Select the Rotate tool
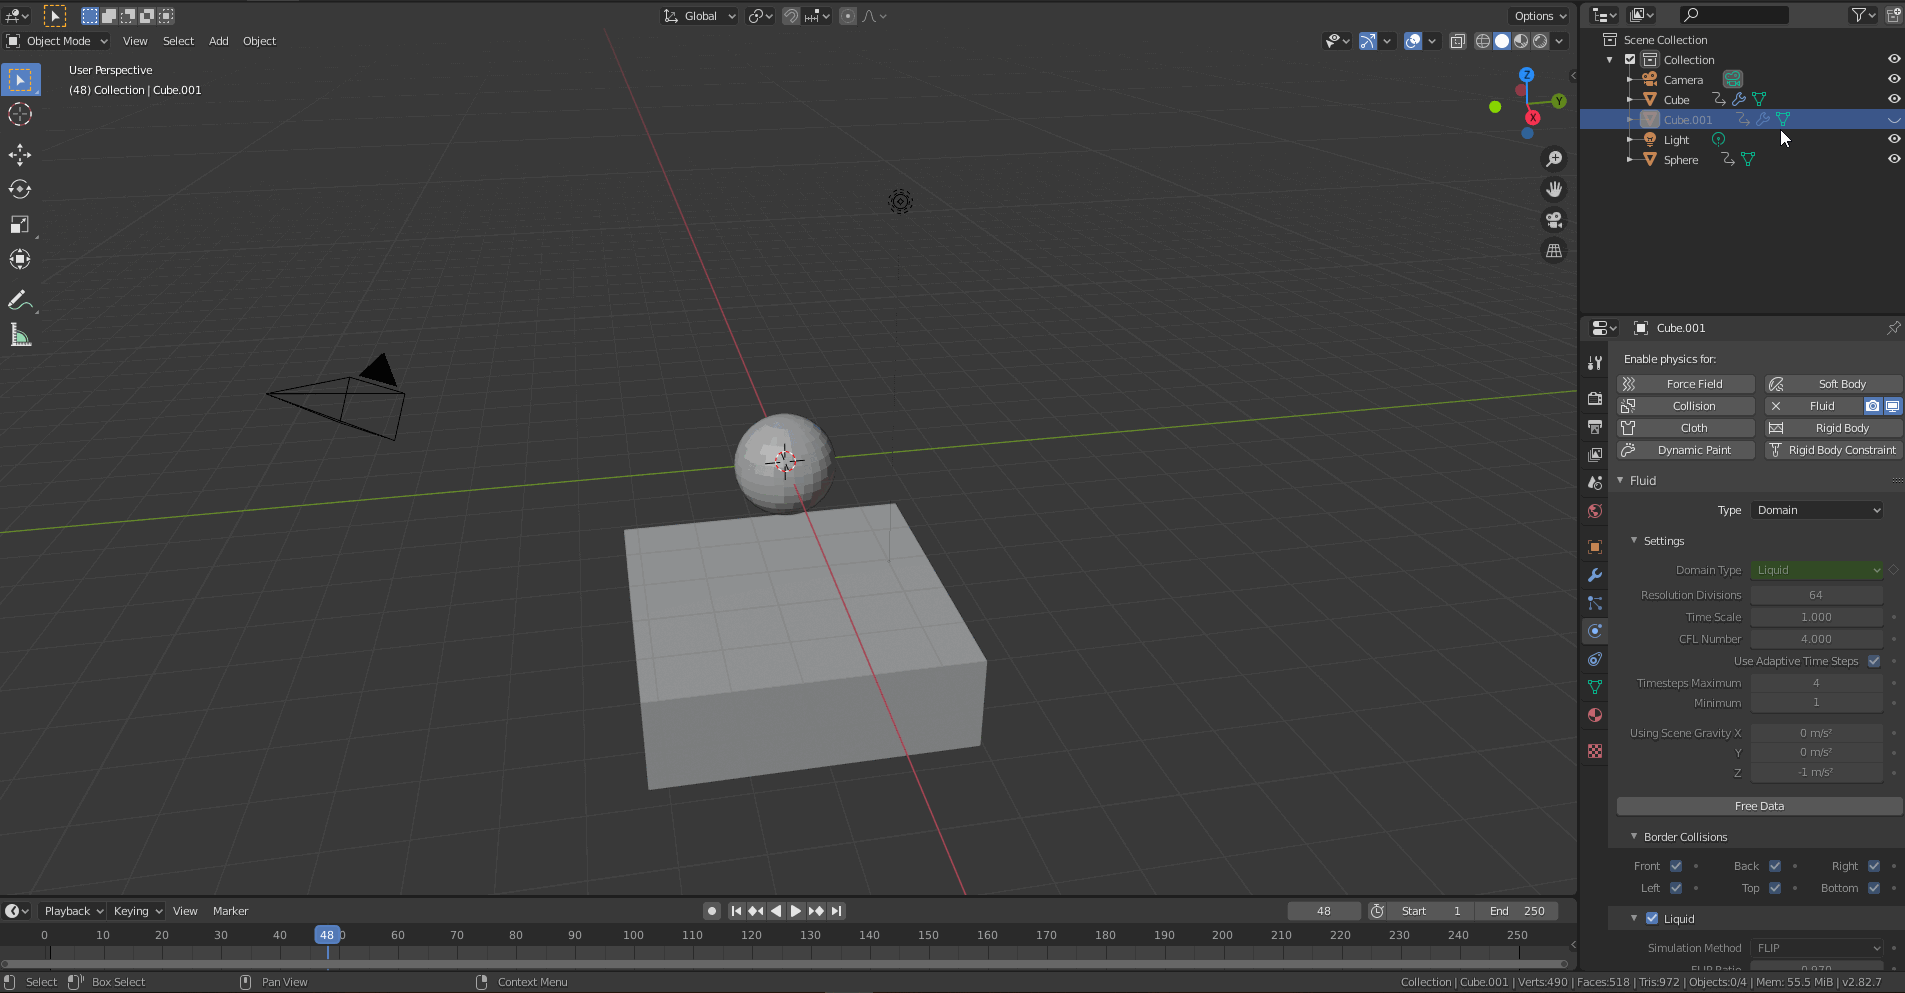The image size is (1905, 993). 20,189
